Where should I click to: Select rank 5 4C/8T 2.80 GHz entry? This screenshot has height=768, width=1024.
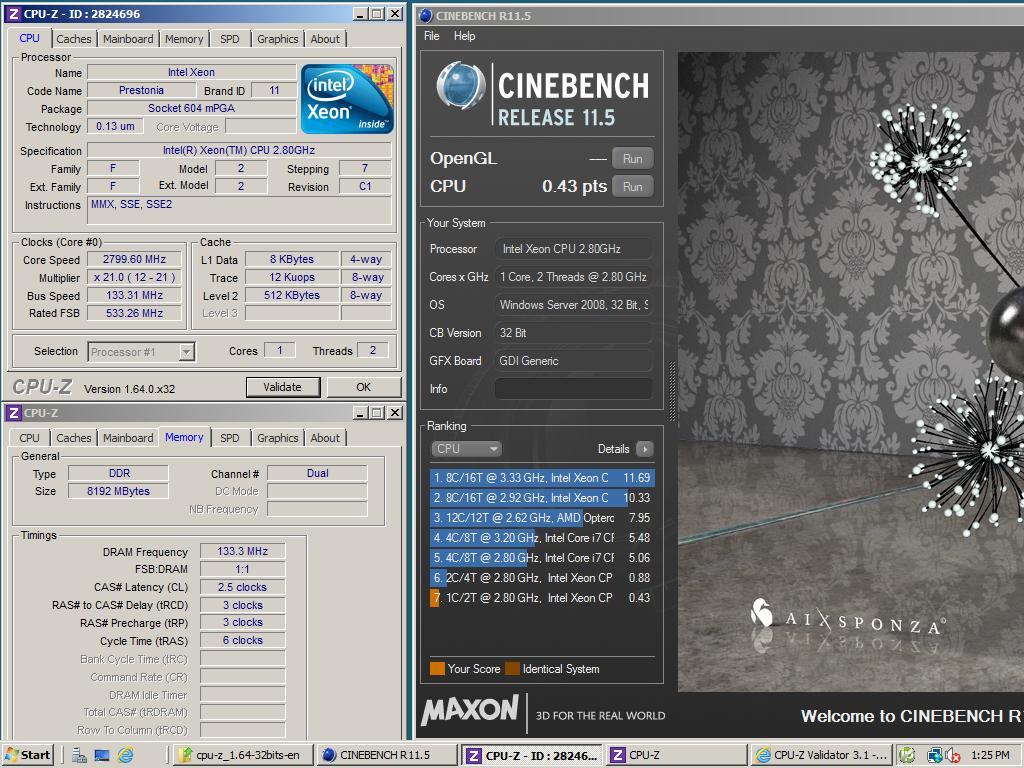(x=541, y=558)
